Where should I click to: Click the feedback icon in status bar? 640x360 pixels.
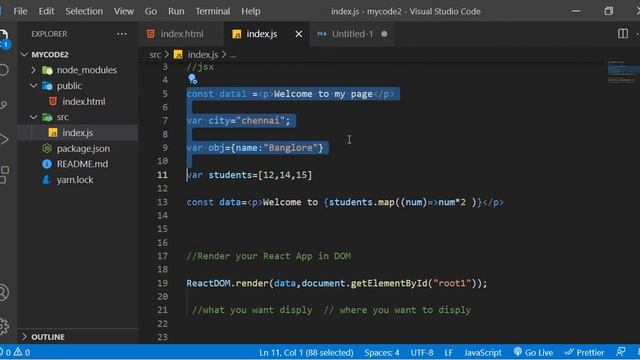[x=621, y=352]
